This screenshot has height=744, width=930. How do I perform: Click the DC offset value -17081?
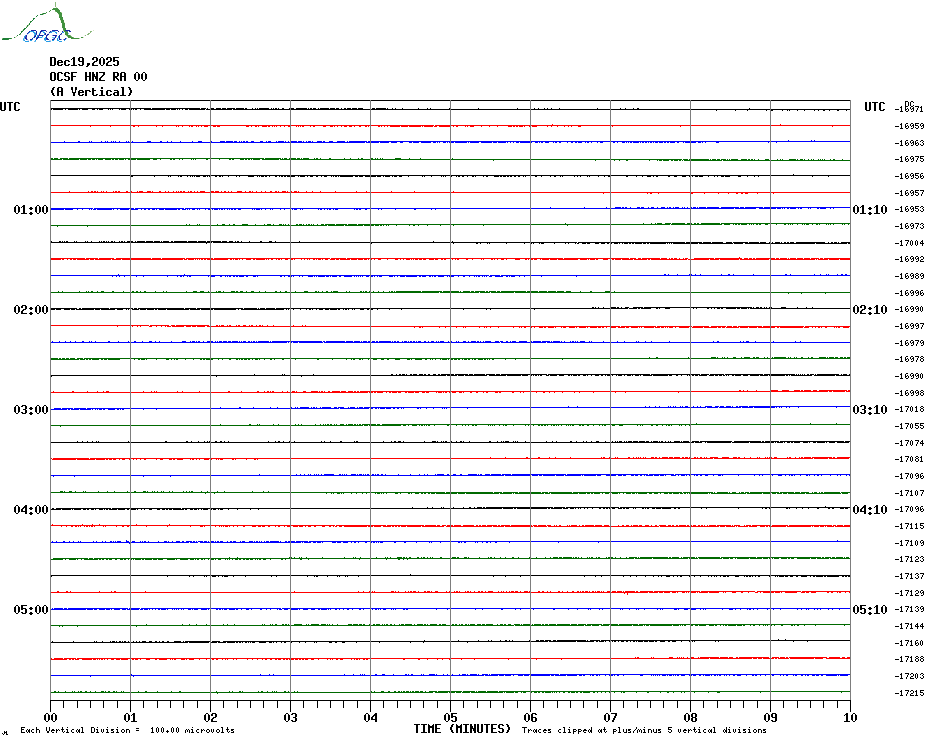tap(909, 459)
